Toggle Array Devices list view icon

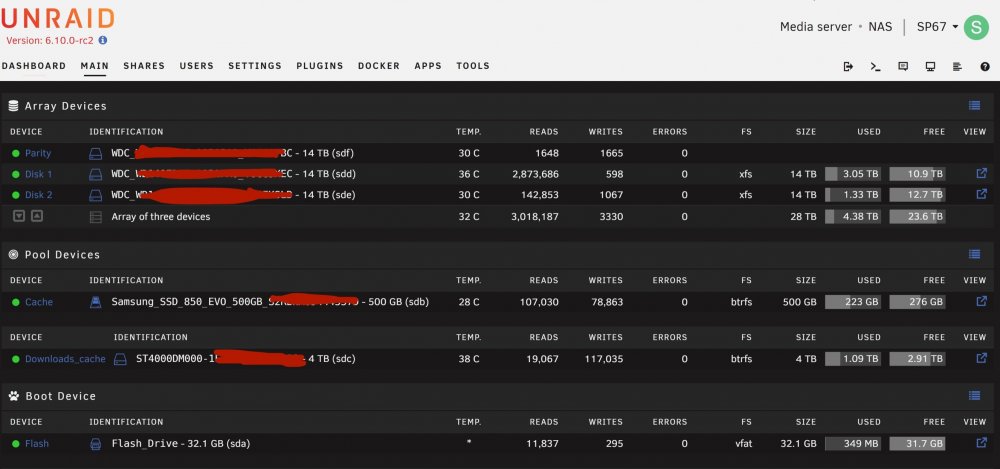coord(974,106)
